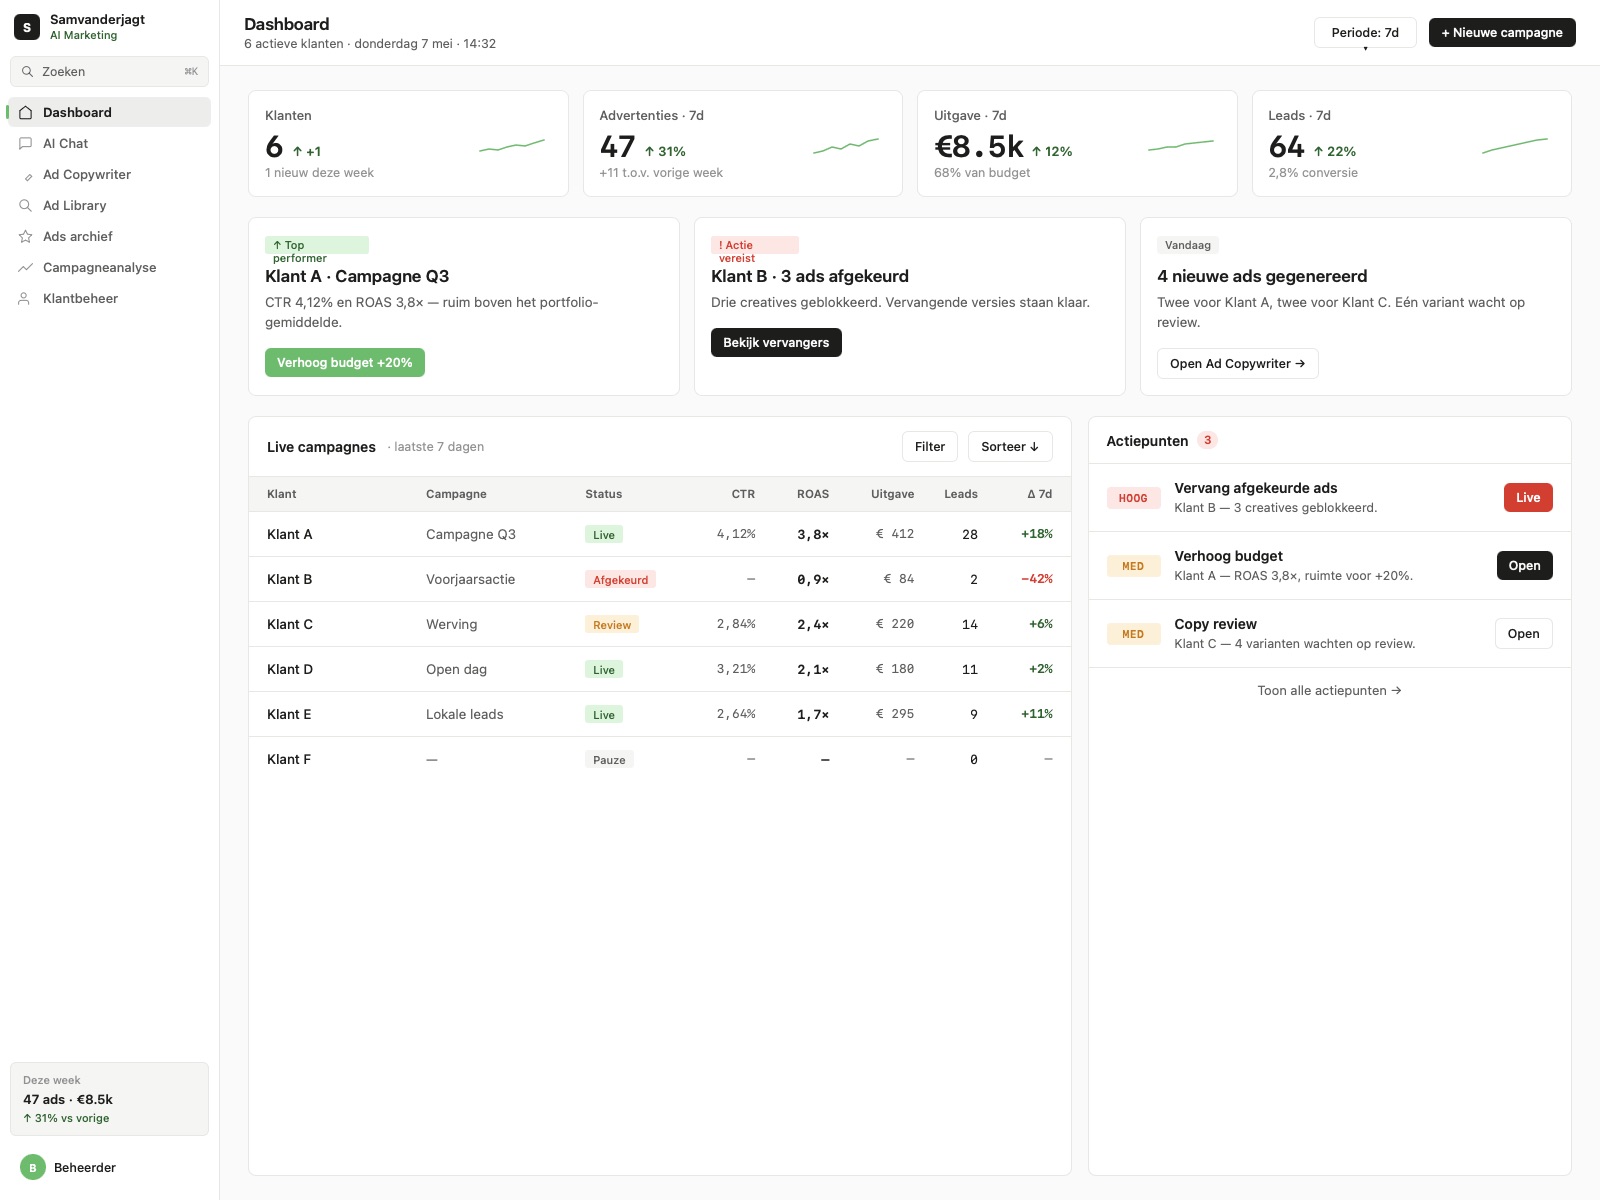Click the Advertenties sparkline chart
Viewport: 1600px width, 1200px height.
pos(846,146)
